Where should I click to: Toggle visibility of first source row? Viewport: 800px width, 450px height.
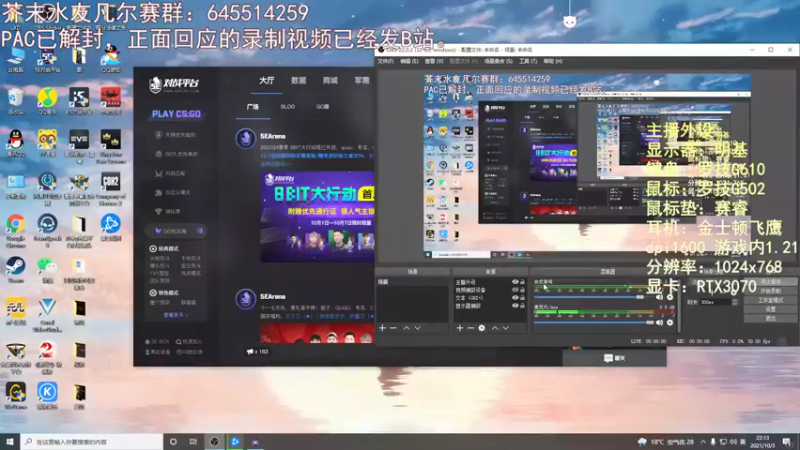(515, 282)
